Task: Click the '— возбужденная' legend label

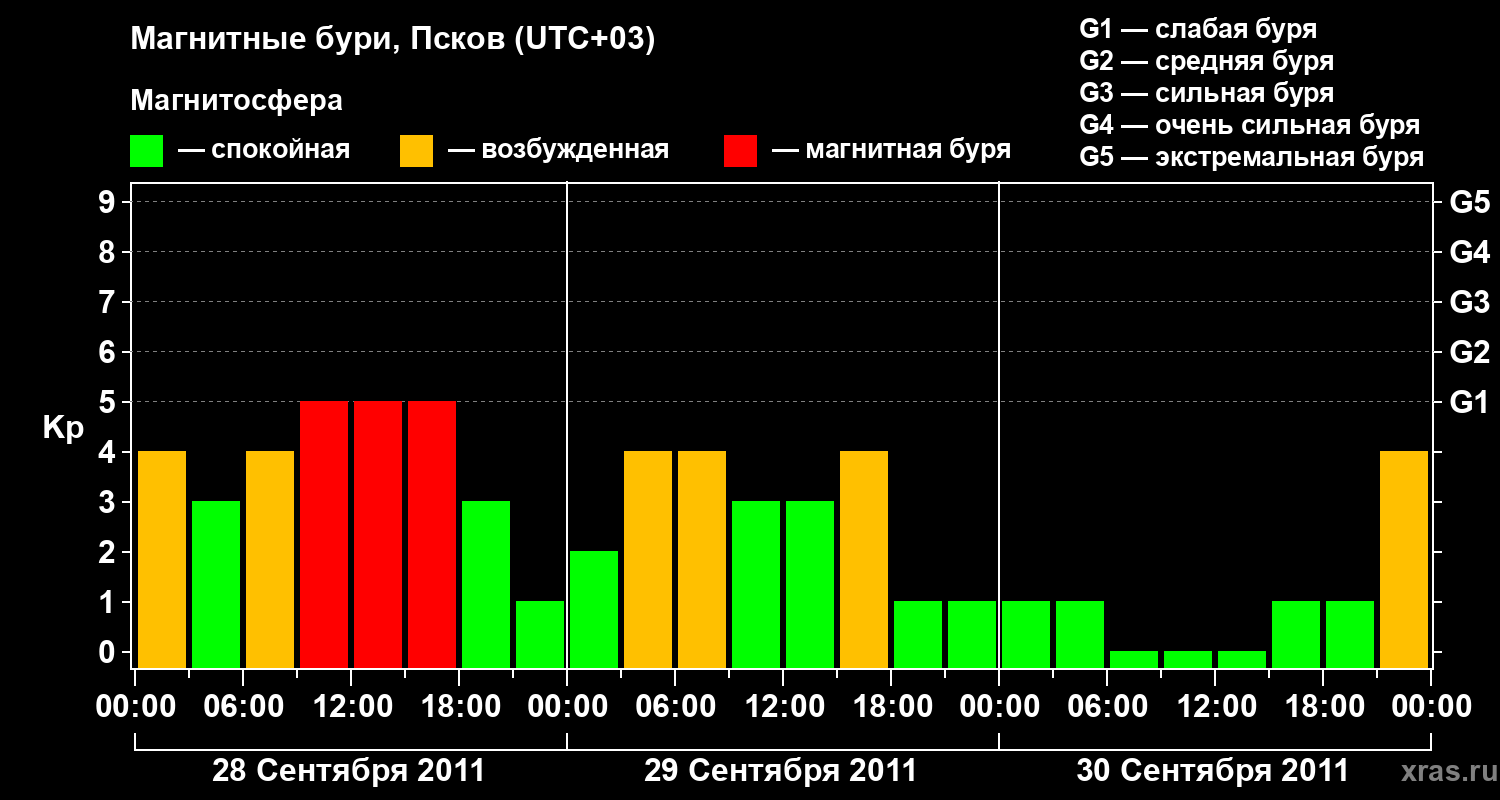Action: pyautogui.click(x=559, y=150)
